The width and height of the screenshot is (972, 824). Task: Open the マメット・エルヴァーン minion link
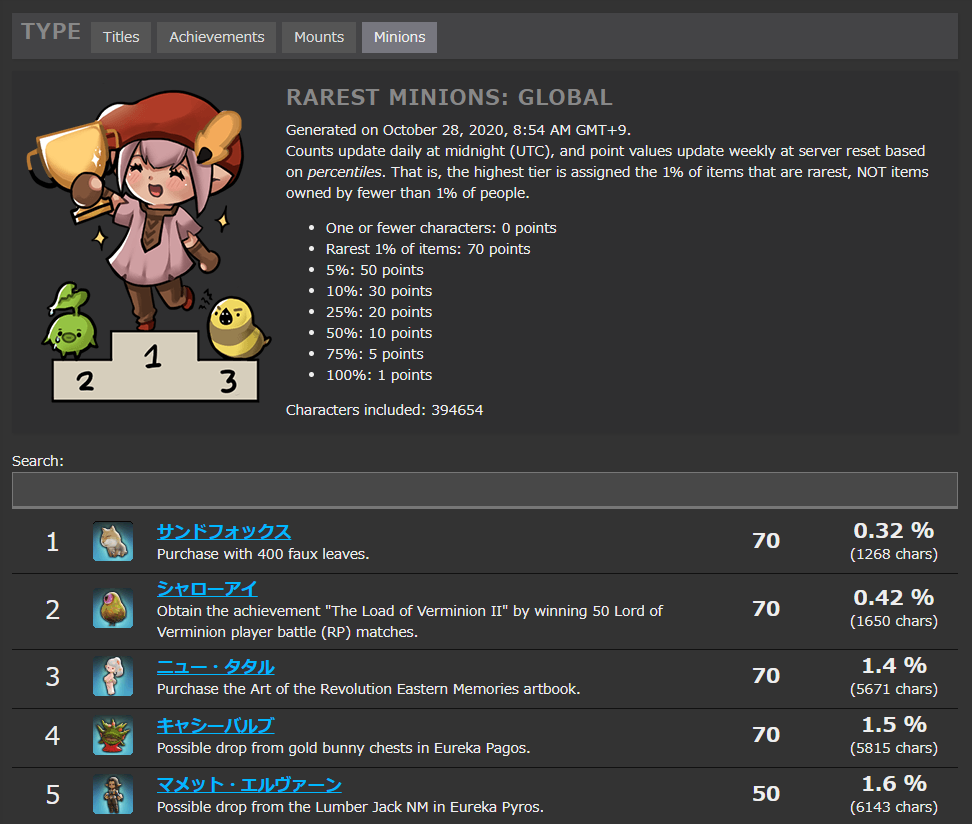click(249, 785)
